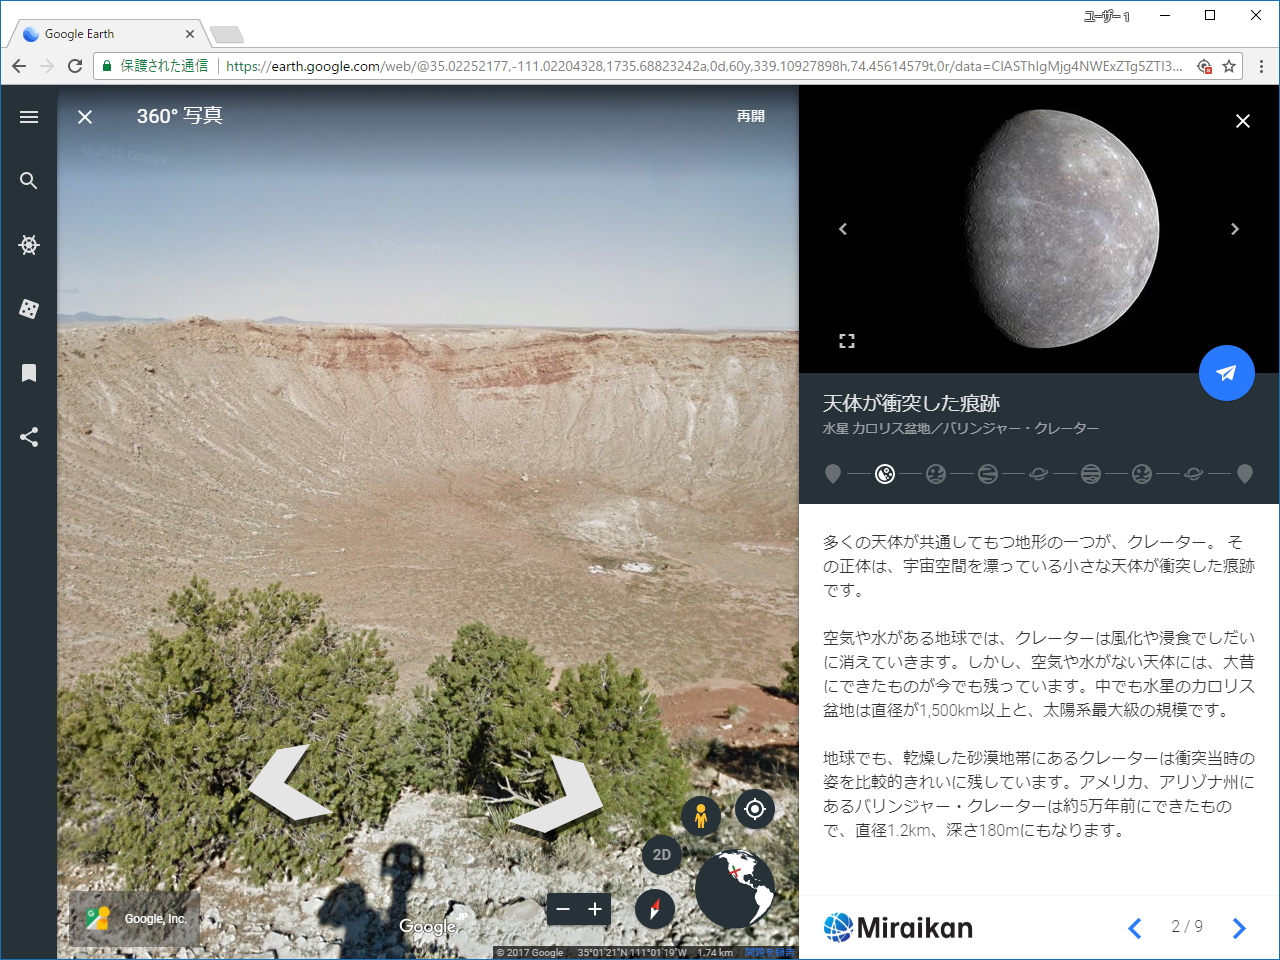
Task: Close the Google Earth browser tab
Action: click(x=190, y=34)
